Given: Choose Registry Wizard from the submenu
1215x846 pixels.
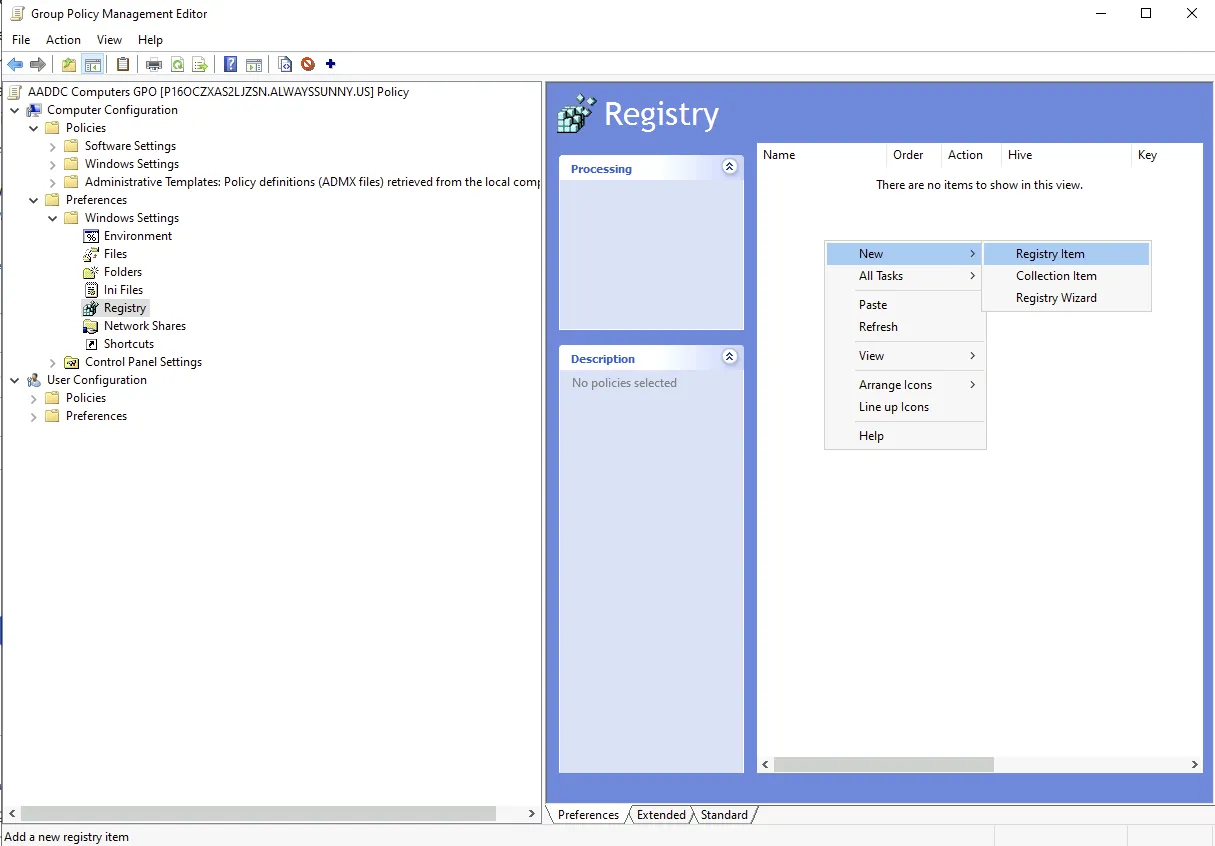Looking at the screenshot, I should tap(1066, 298).
